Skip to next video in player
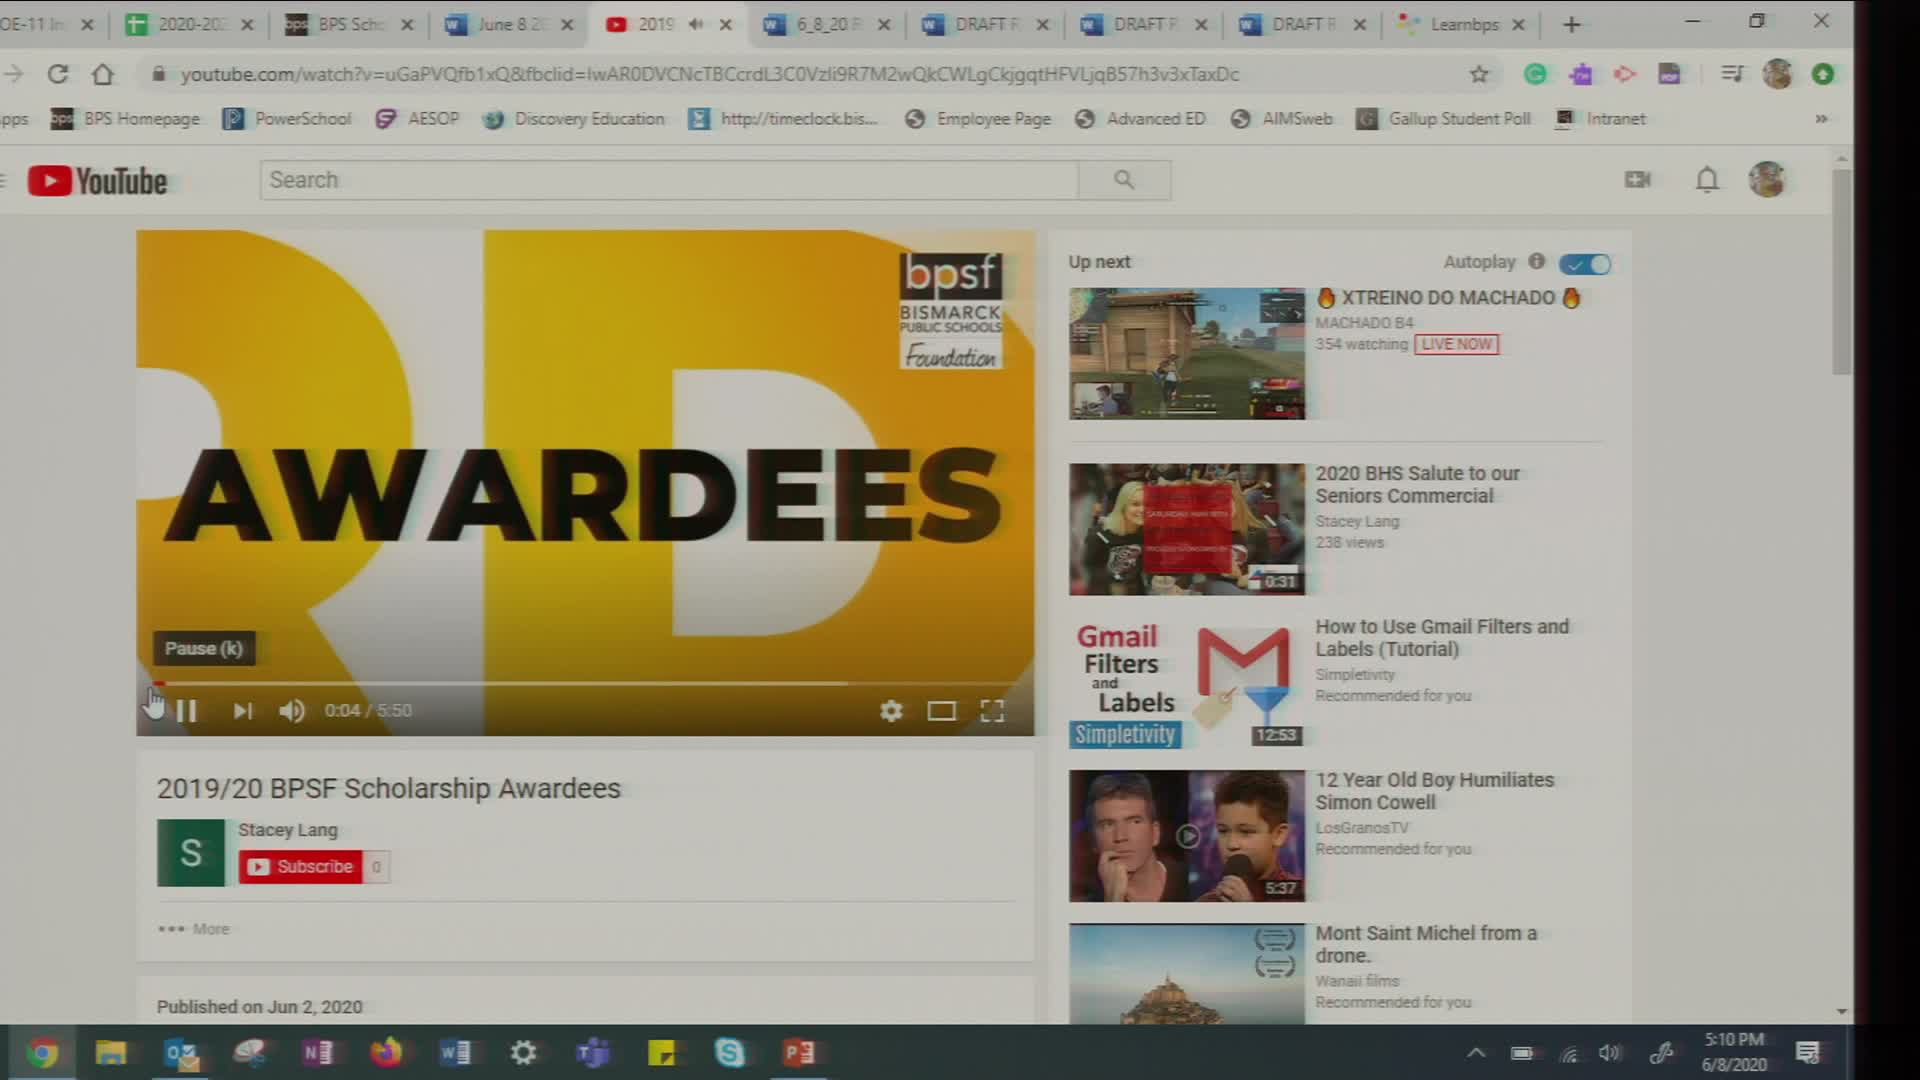 [x=243, y=711]
